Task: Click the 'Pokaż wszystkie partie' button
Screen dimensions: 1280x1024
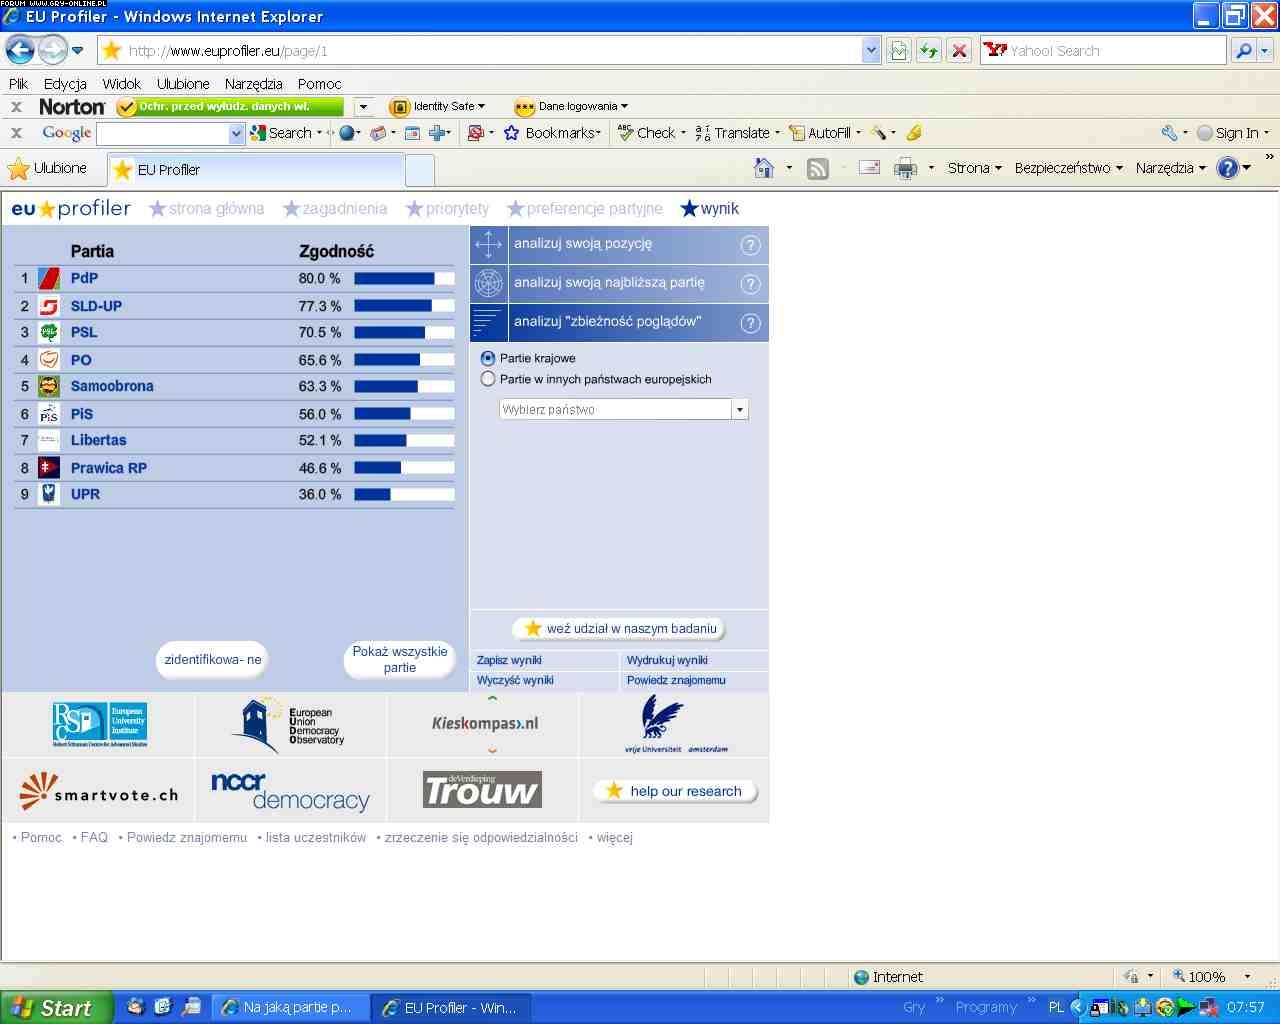Action: click(400, 660)
